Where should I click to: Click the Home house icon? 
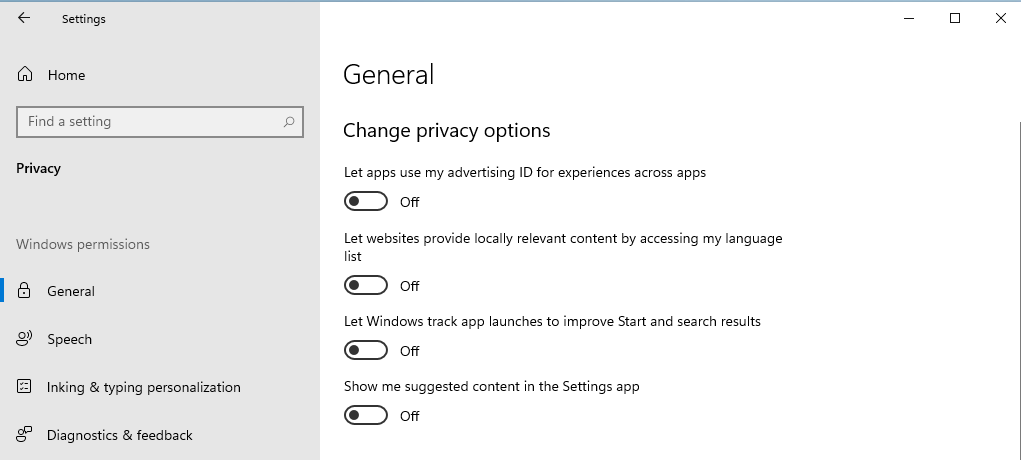tap(25, 75)
